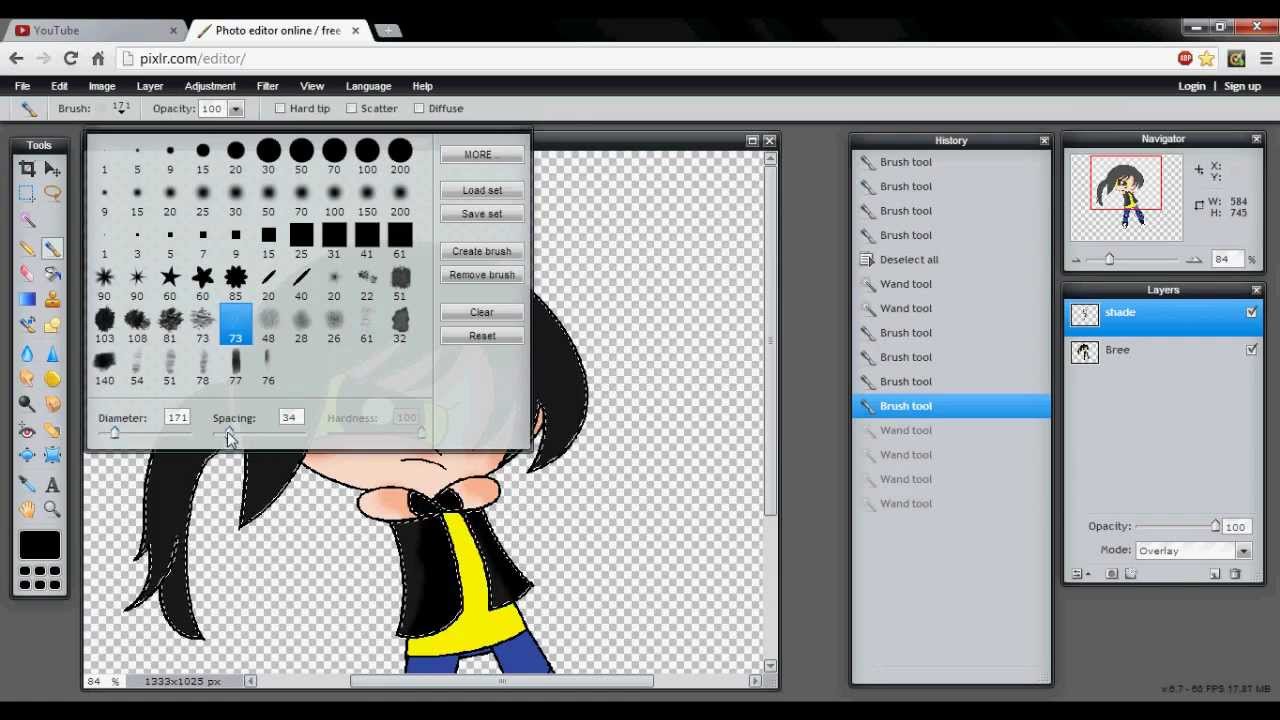Screen dimensions: 1280x720
Task: Click the Sign up link
Action: click(1242, 86)
